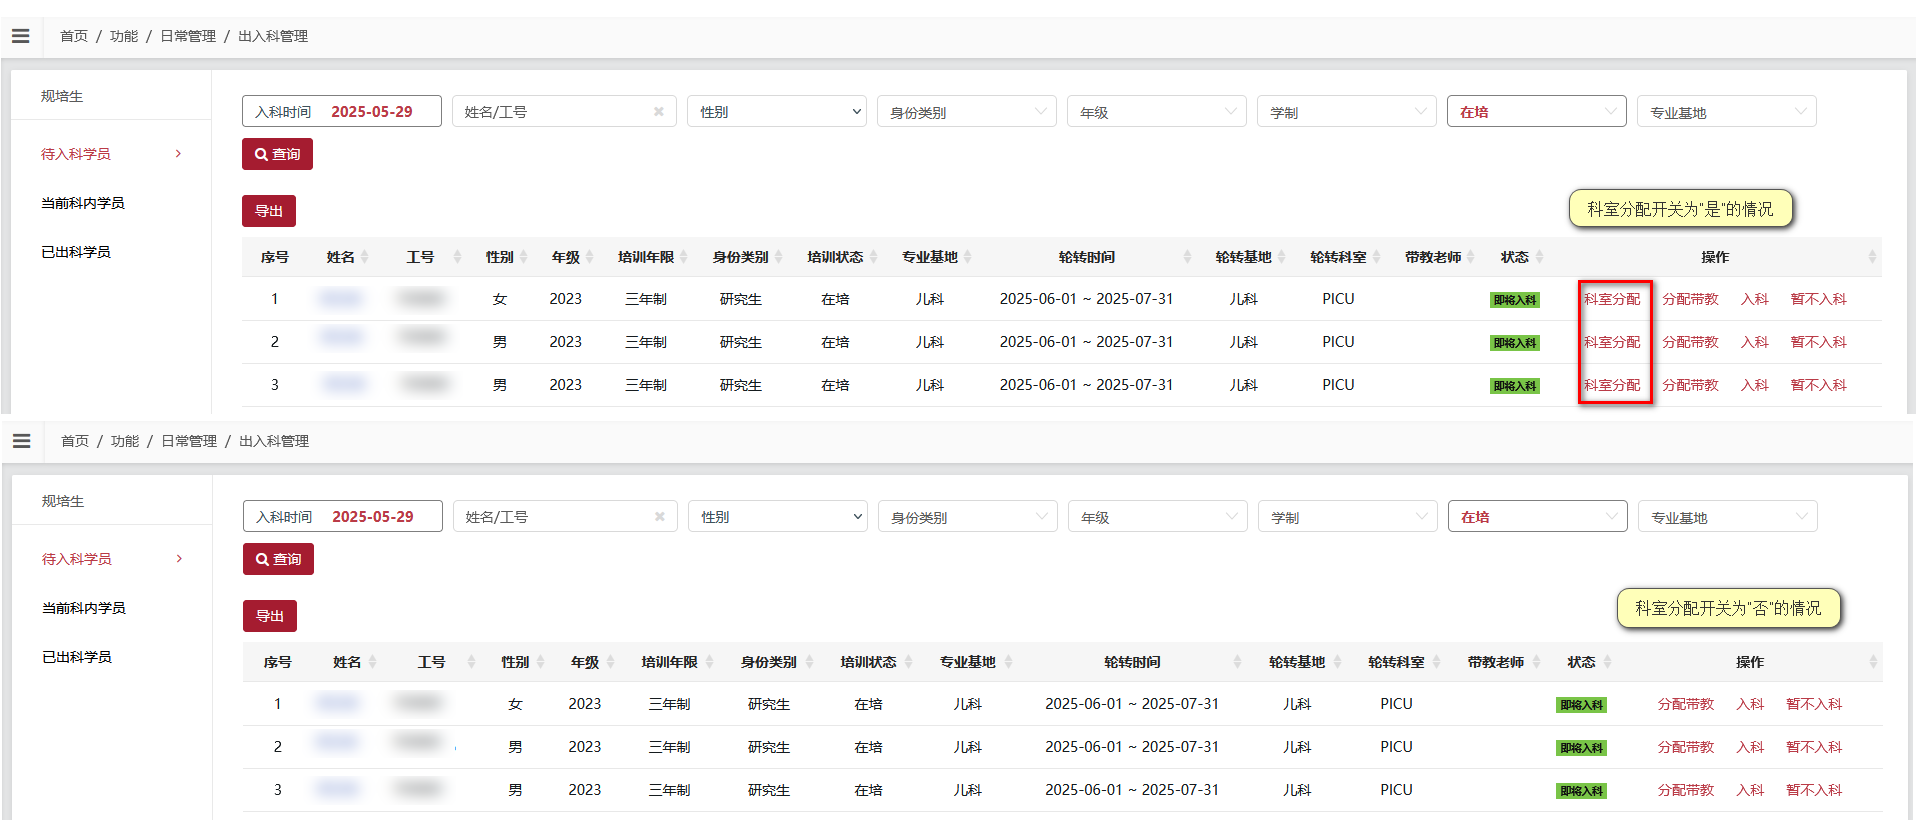This screenshot has height=820, width=1916.
Task: Go to 日常管理 breadcrumb in the upper panel
Action: (188, 36)
